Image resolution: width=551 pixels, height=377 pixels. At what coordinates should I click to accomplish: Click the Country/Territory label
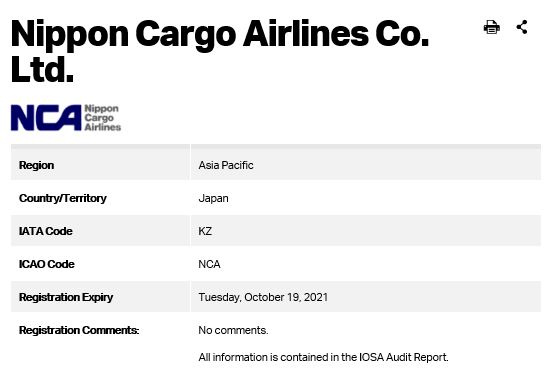click(63, 198)
